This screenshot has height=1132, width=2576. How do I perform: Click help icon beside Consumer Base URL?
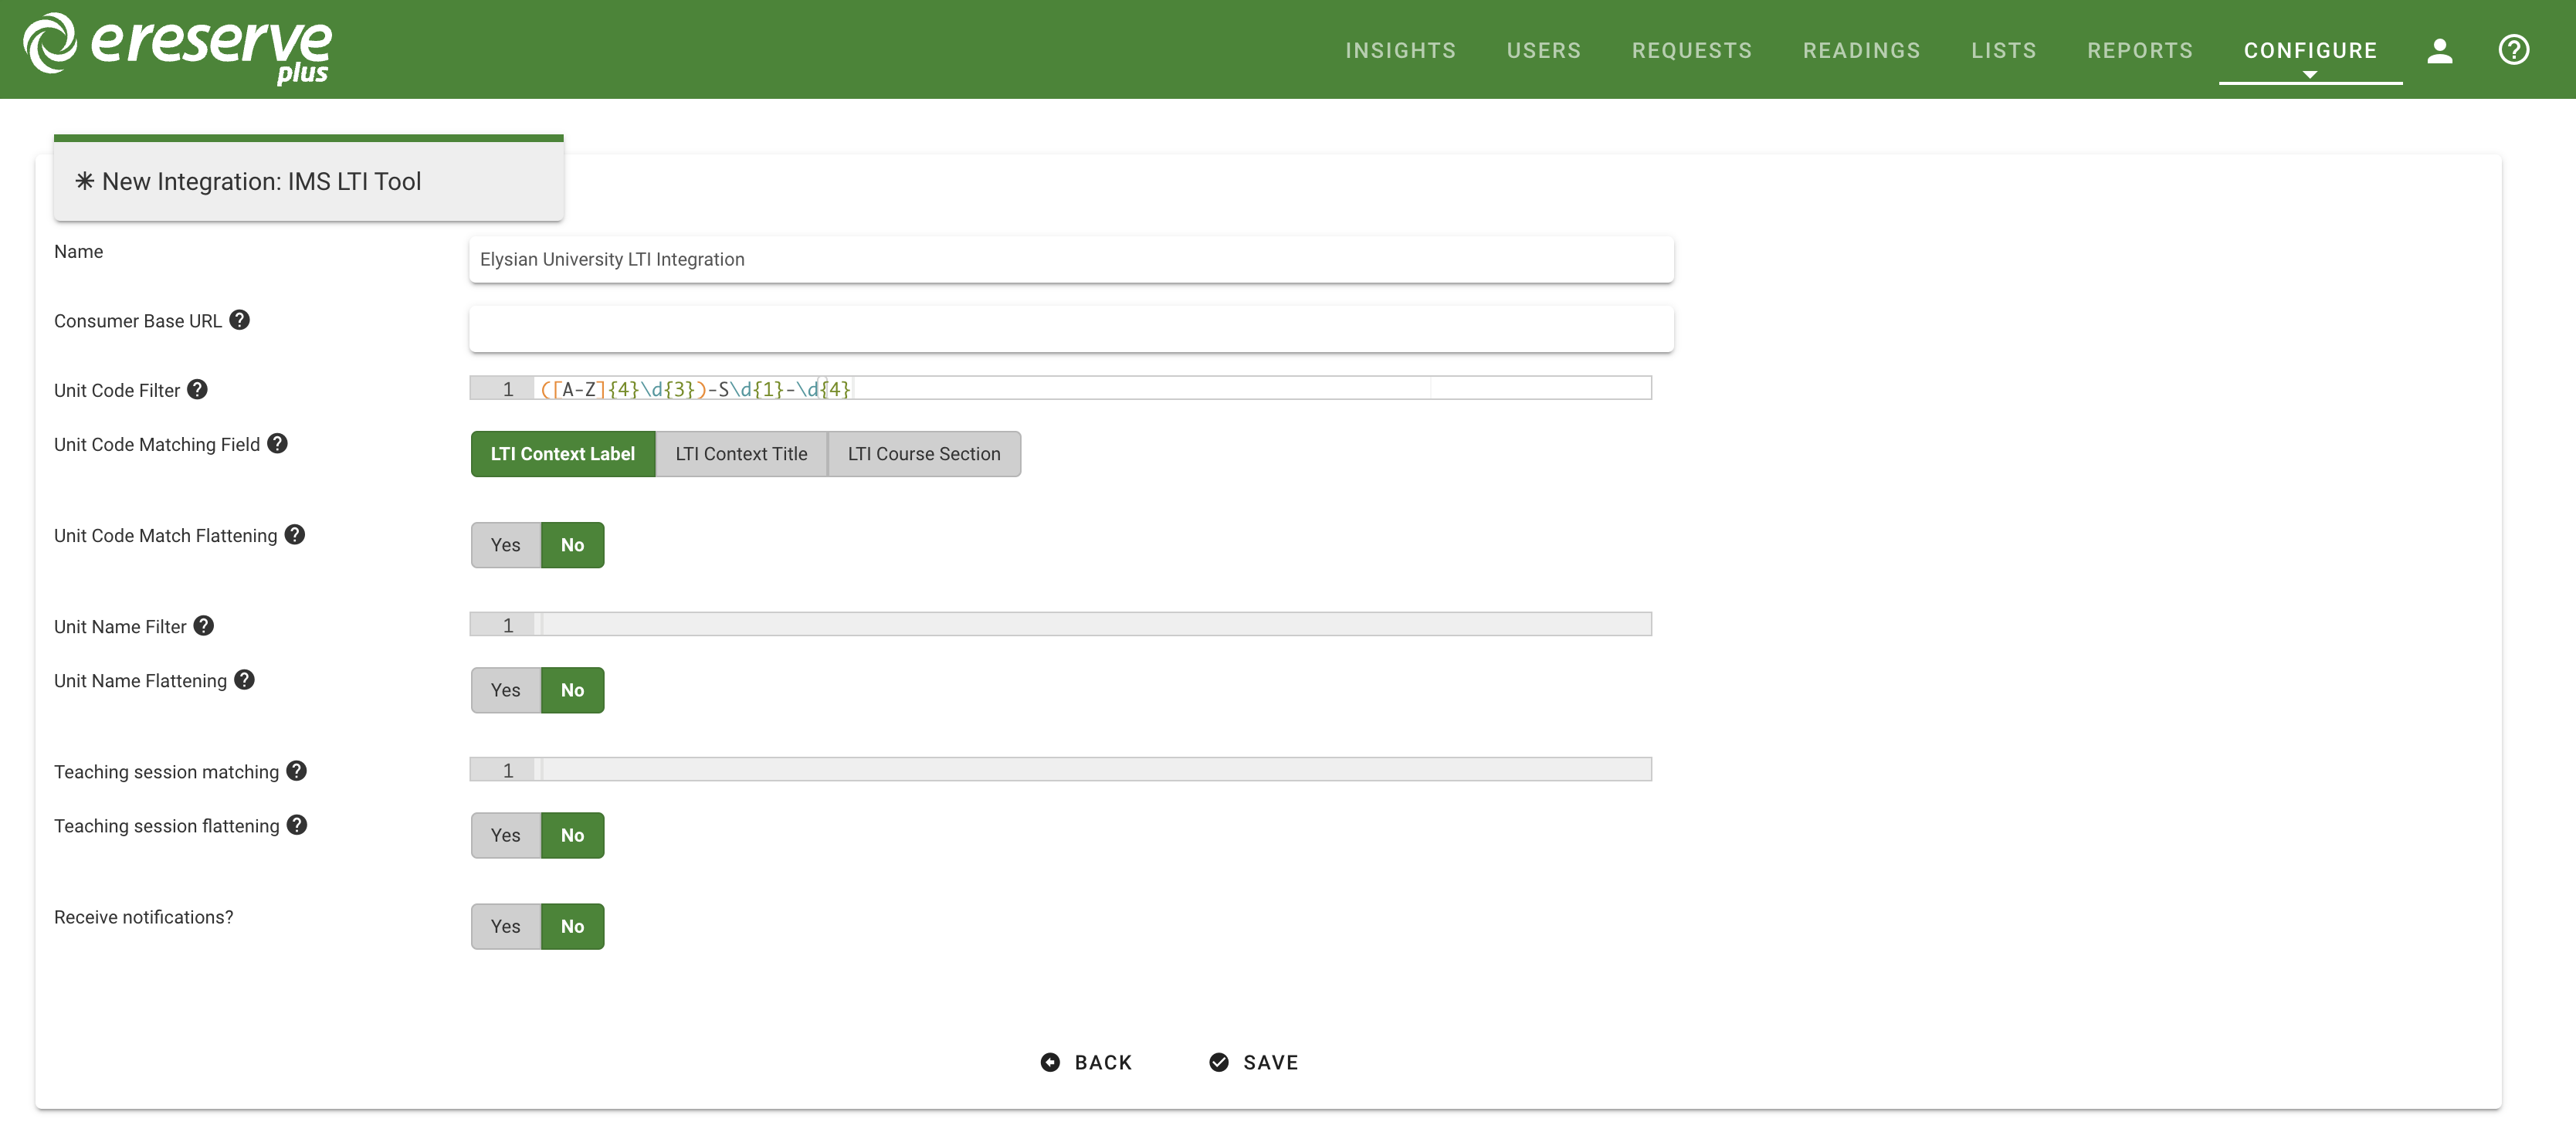[239, 320]
